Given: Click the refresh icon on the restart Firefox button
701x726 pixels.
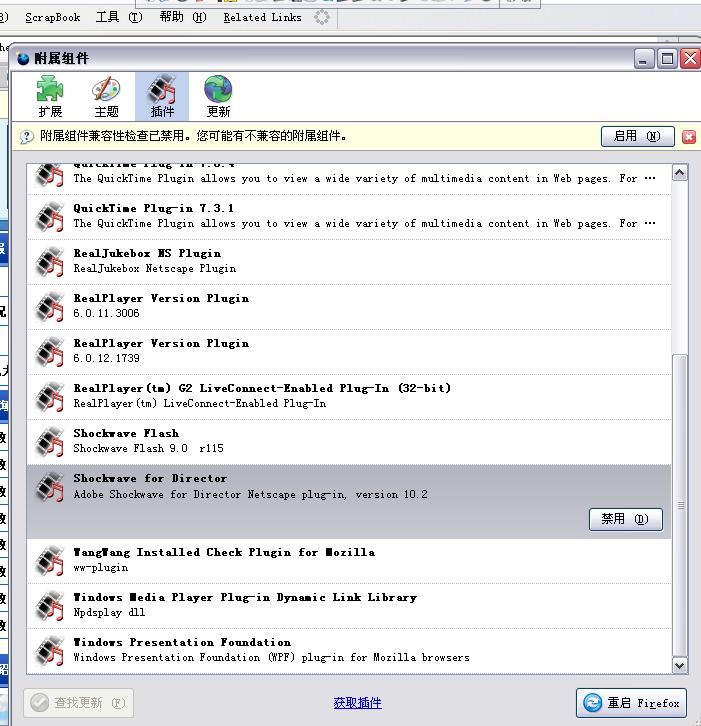Looking at the screenshot, I should pyautogui.click(x=592, y=703).
